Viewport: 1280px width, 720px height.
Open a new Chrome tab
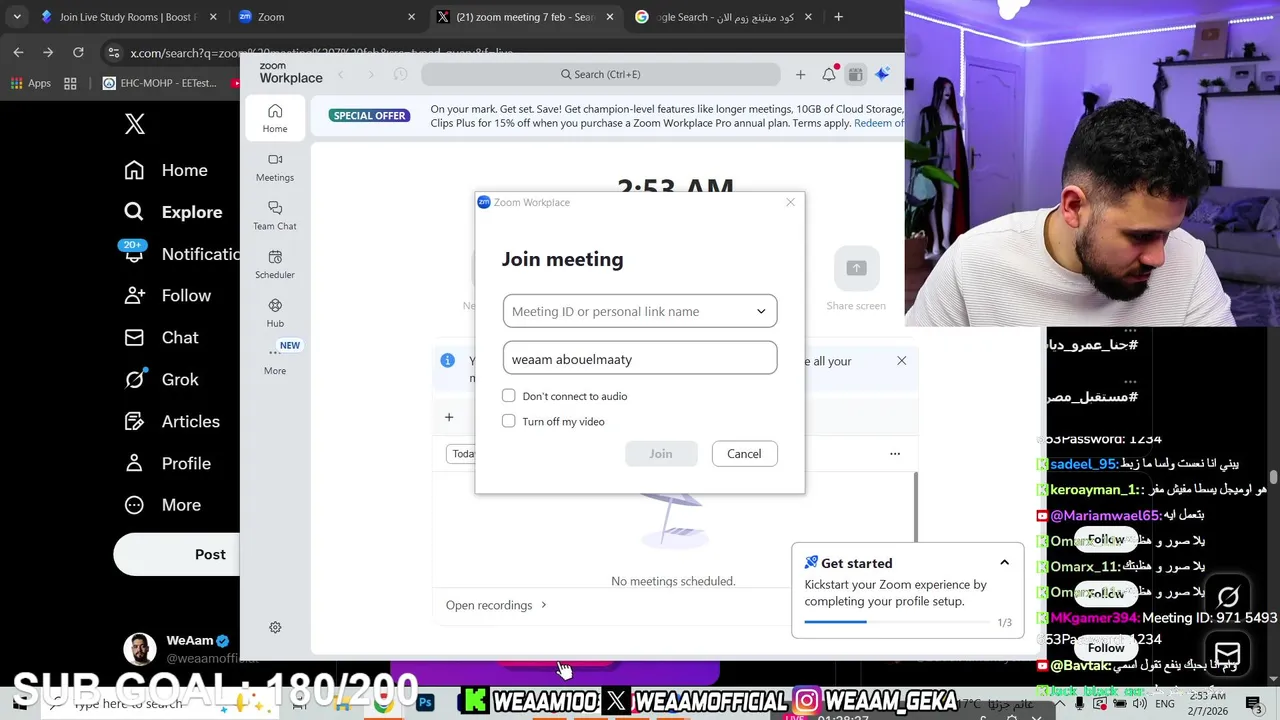point(838,17)
